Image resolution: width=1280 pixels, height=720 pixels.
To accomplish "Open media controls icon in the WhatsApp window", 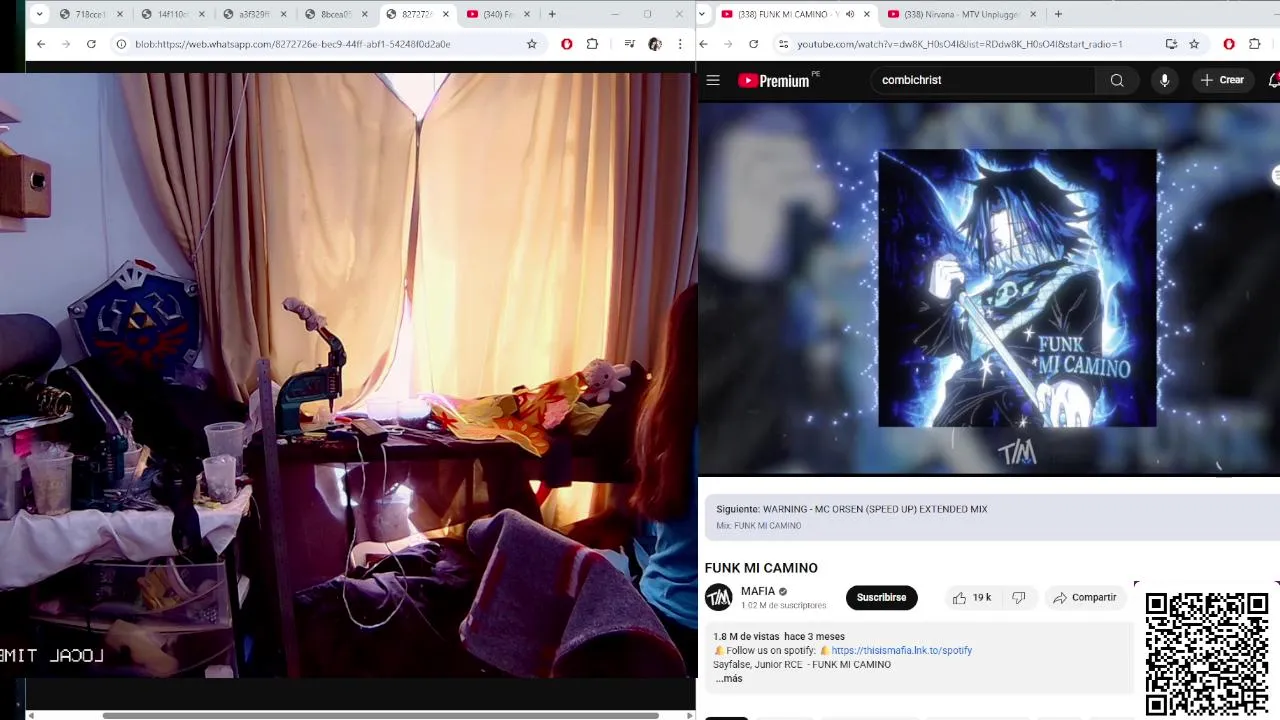I will tap(629, 44).
